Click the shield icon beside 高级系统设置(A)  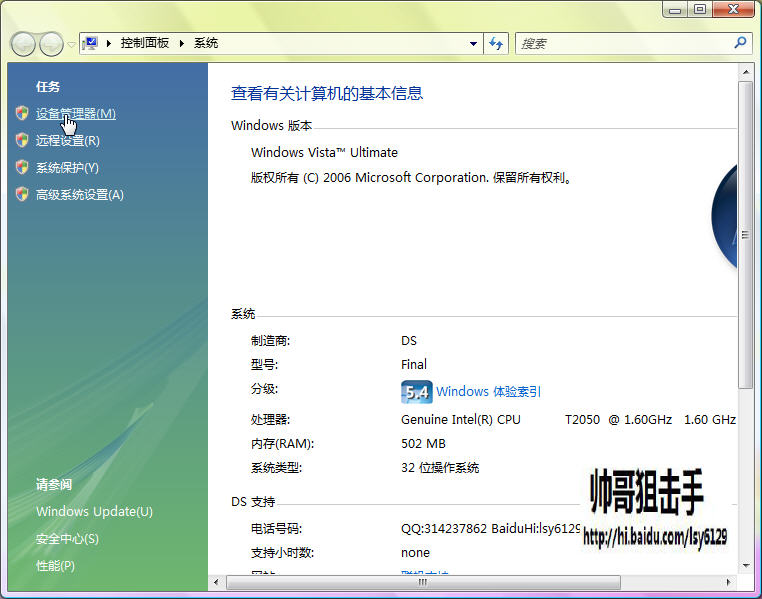[x=22, y=194]
